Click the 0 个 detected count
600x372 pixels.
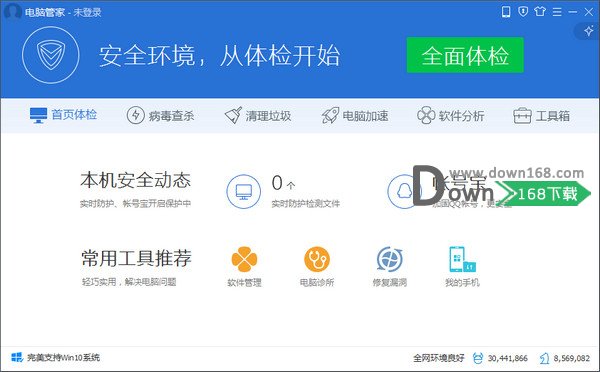pyautogui.click(x=283, y=183)
